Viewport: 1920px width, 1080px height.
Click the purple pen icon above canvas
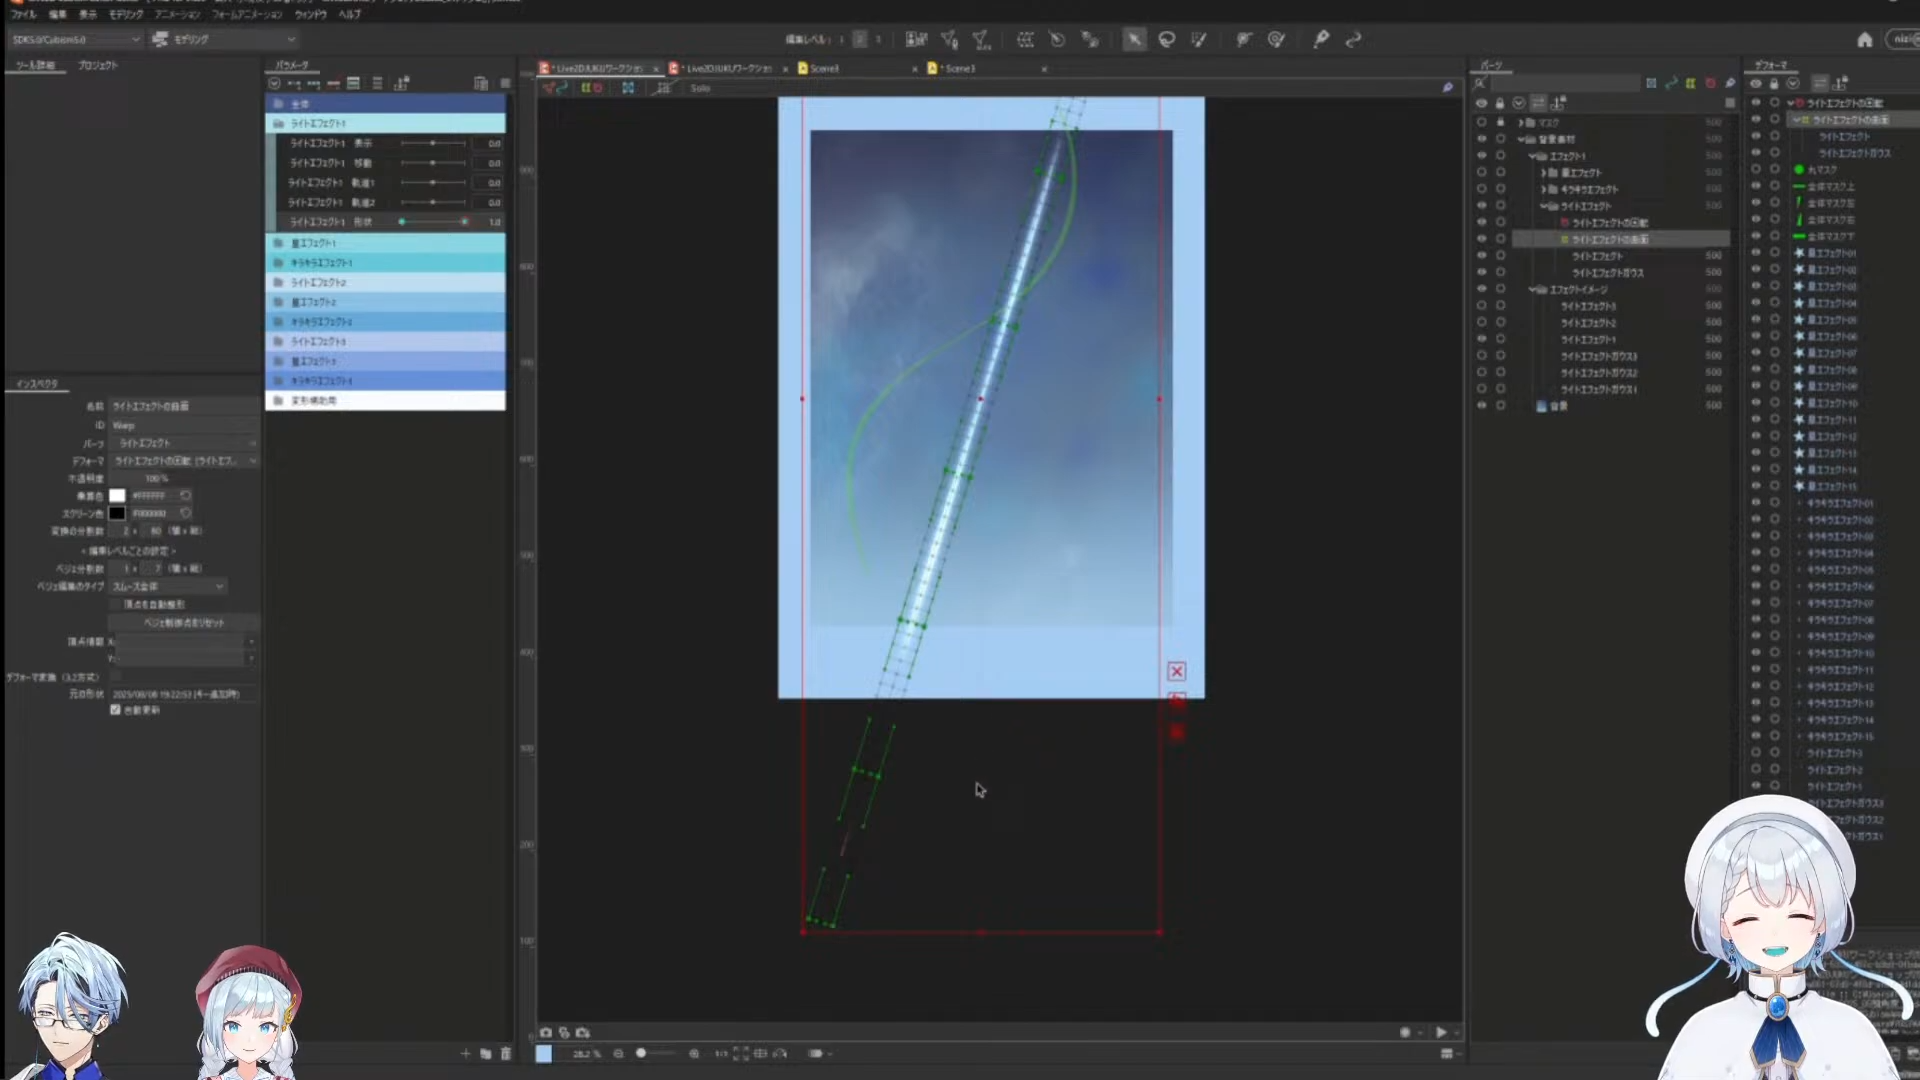tap(1447, 87)
